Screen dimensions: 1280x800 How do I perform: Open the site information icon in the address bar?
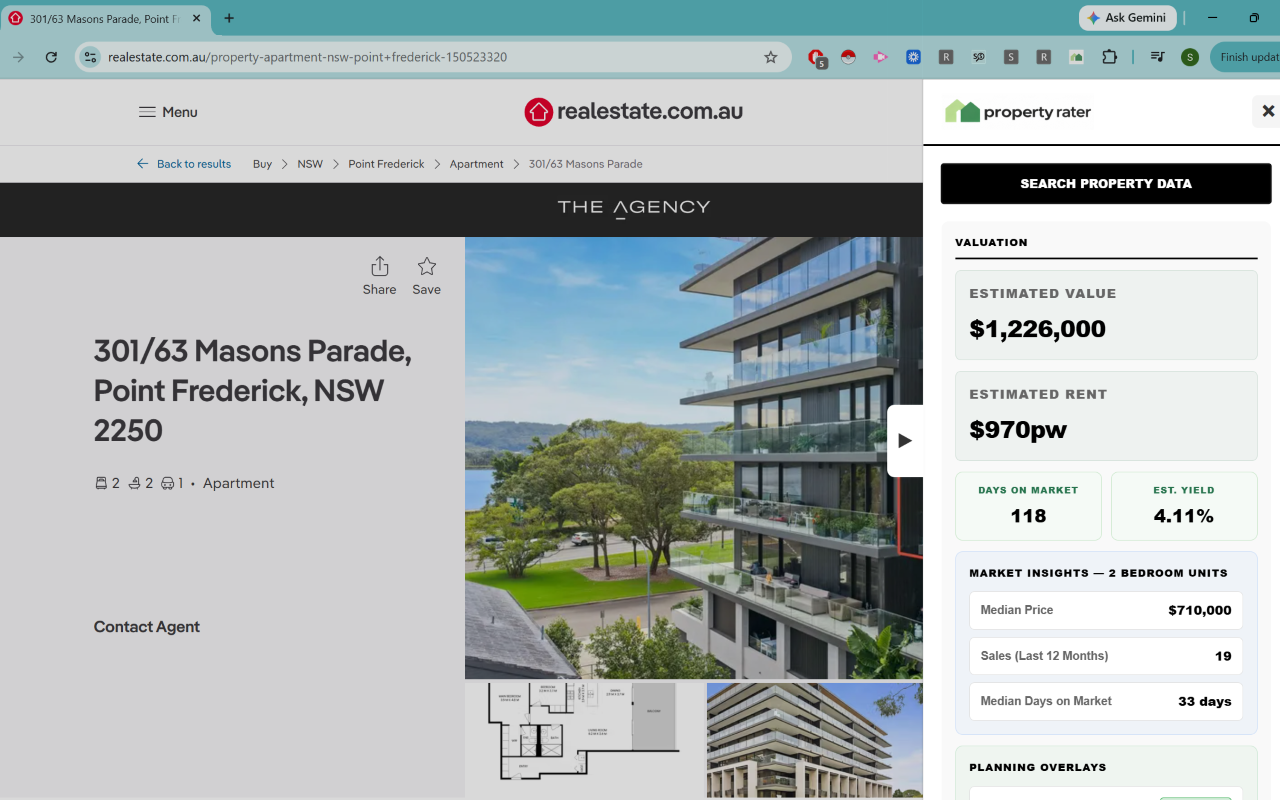pos(91,57)
